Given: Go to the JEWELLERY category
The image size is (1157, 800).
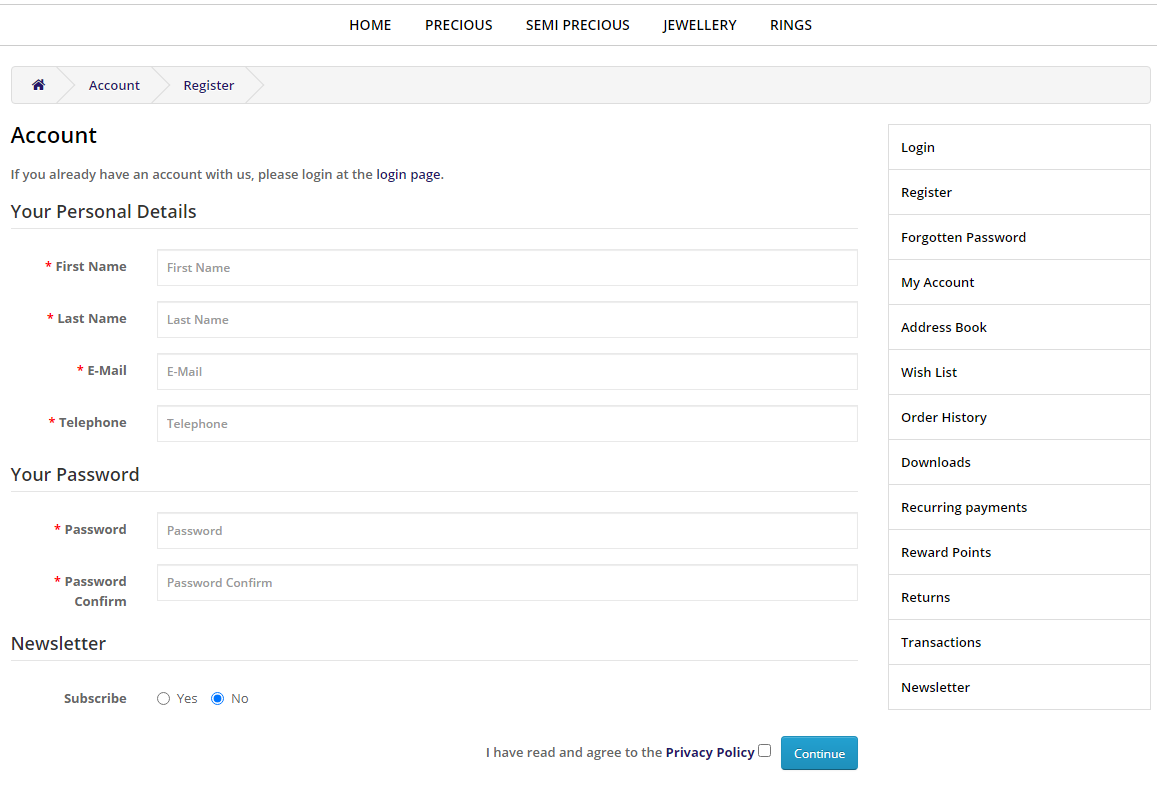Looking at the screenshot, I should click(699, 25).
